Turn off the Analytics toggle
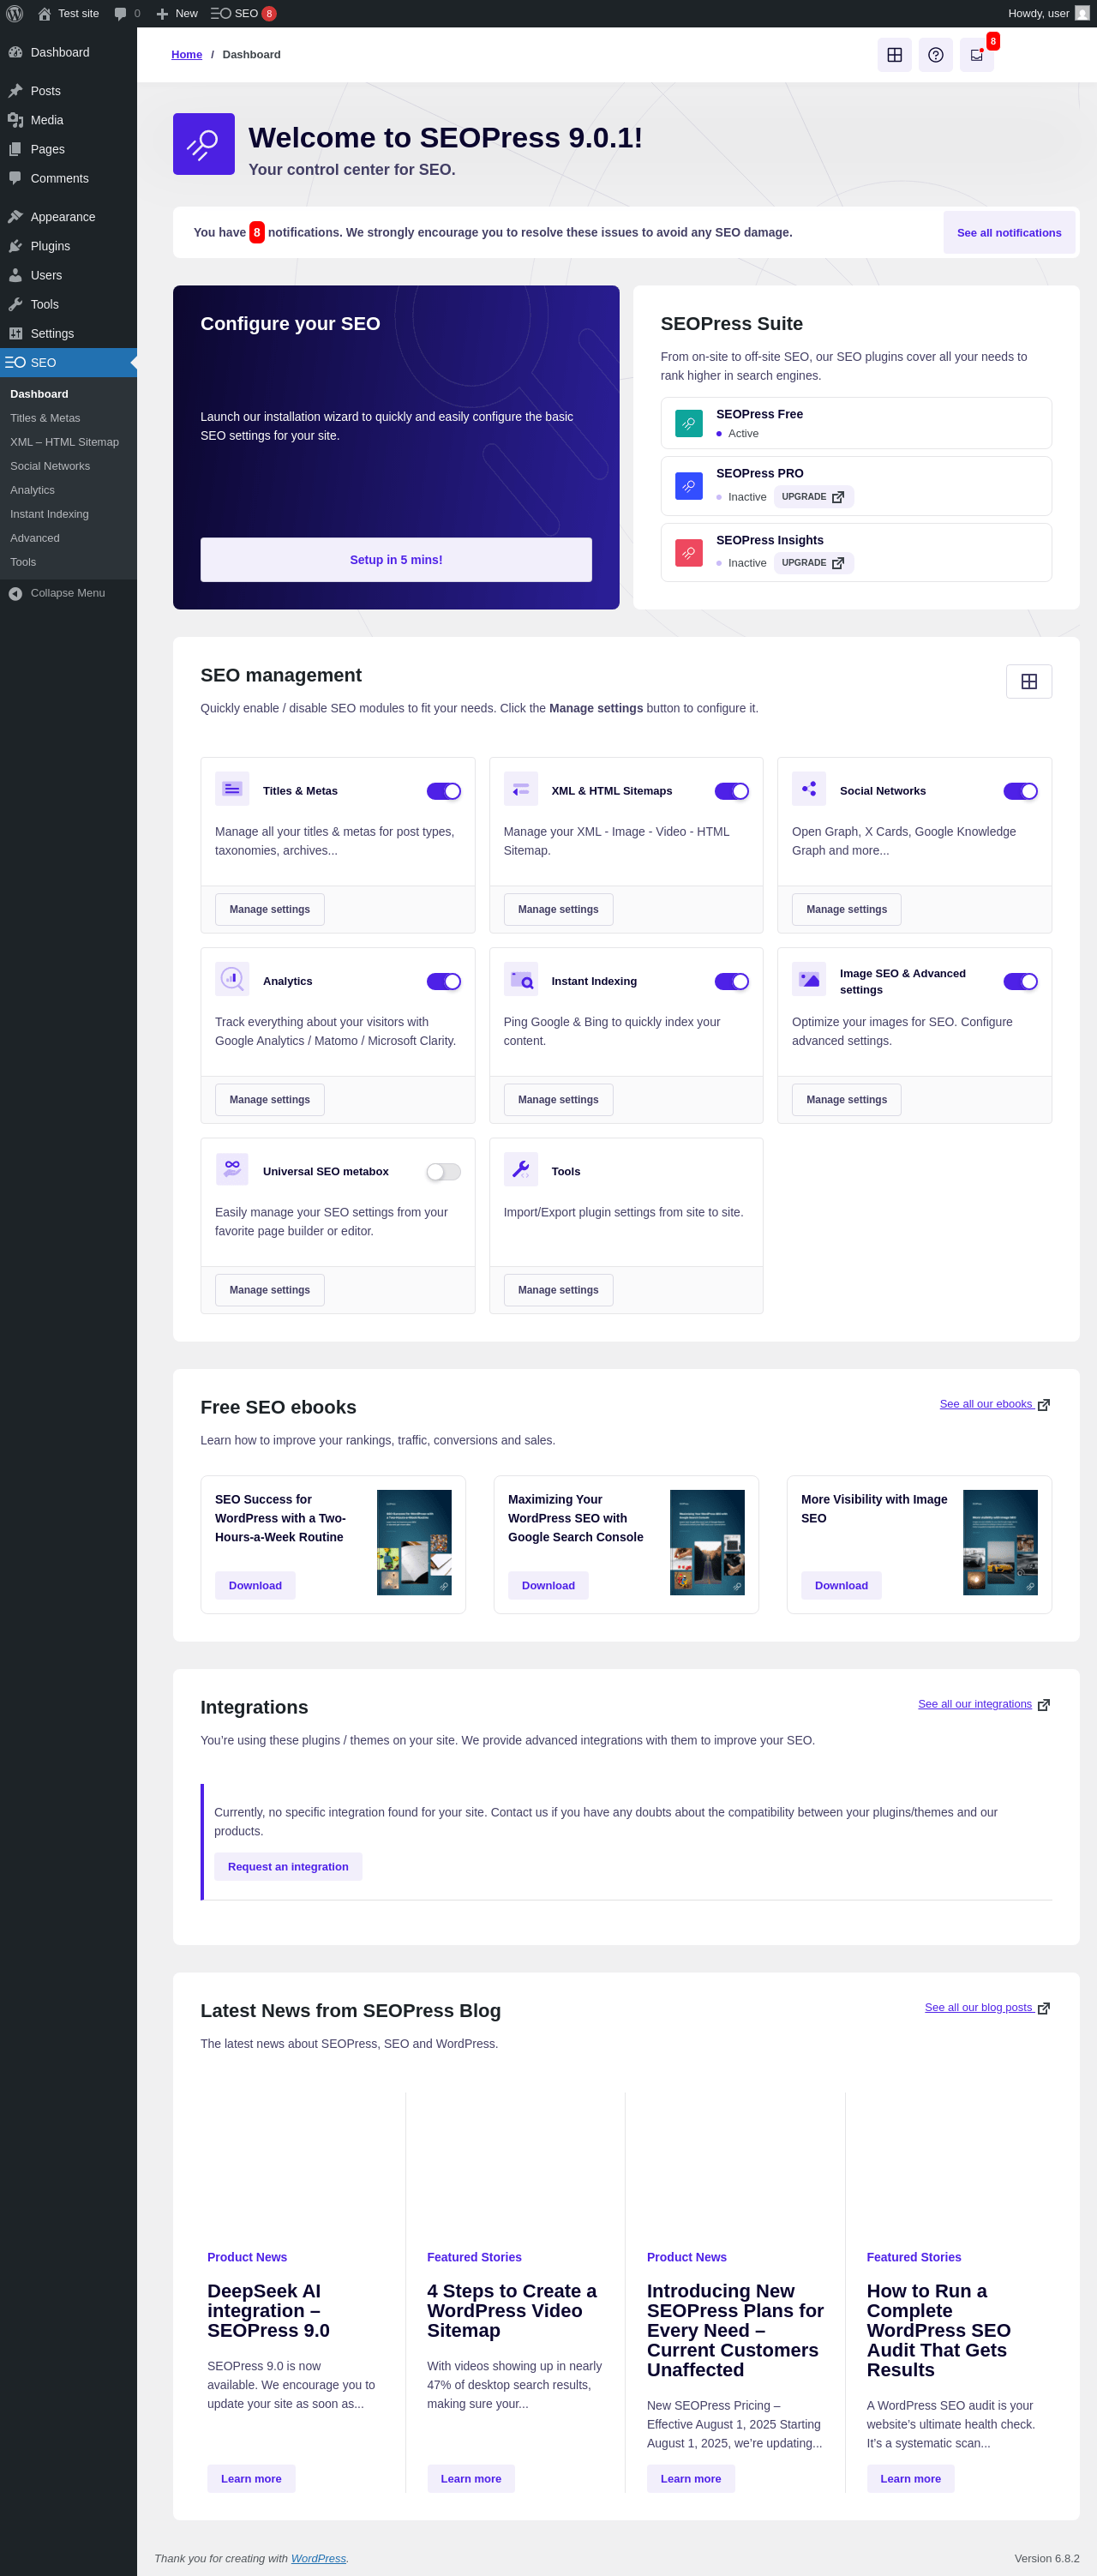 point(443,981)
